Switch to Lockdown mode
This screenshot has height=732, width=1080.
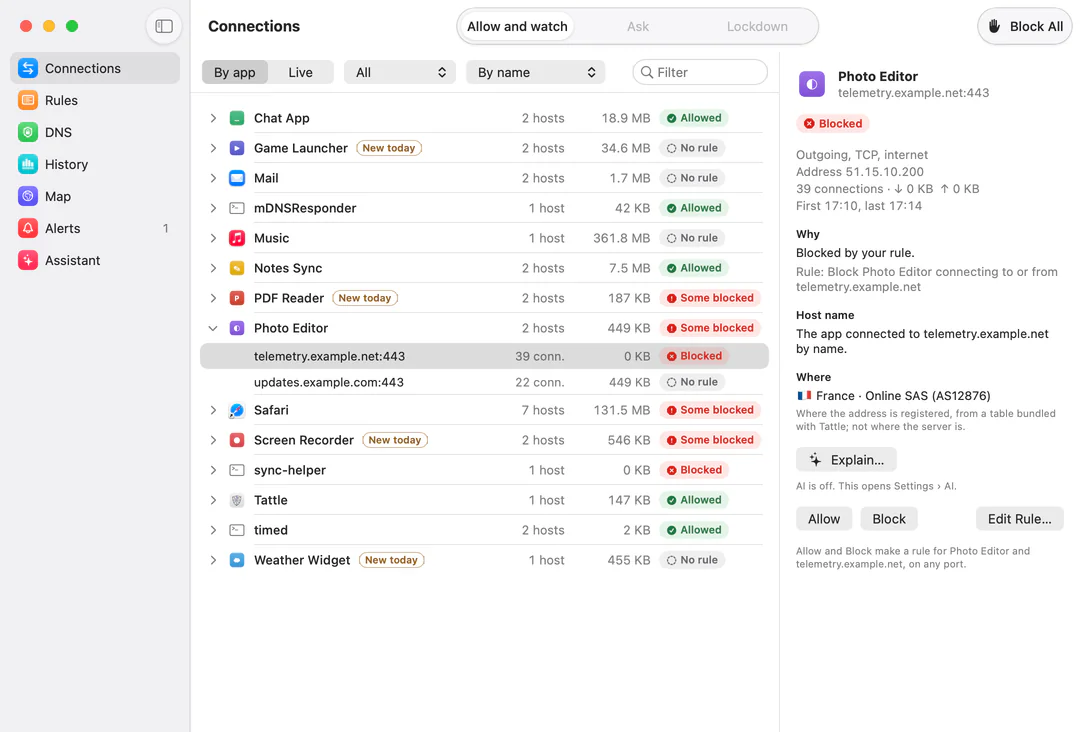[x=757, y=26]
